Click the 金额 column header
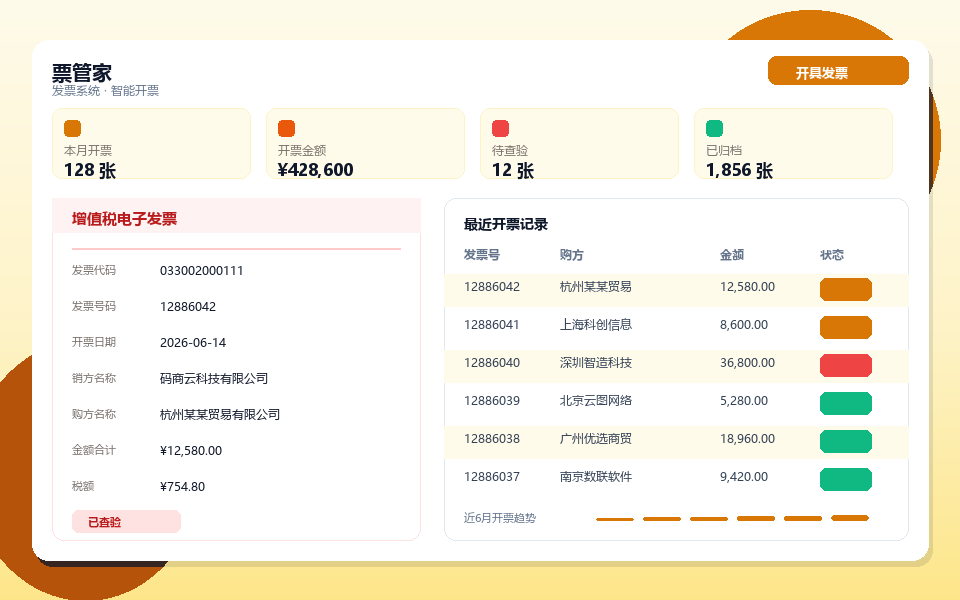This screenshot has height=600, width=960. click(x=732, y=255)
